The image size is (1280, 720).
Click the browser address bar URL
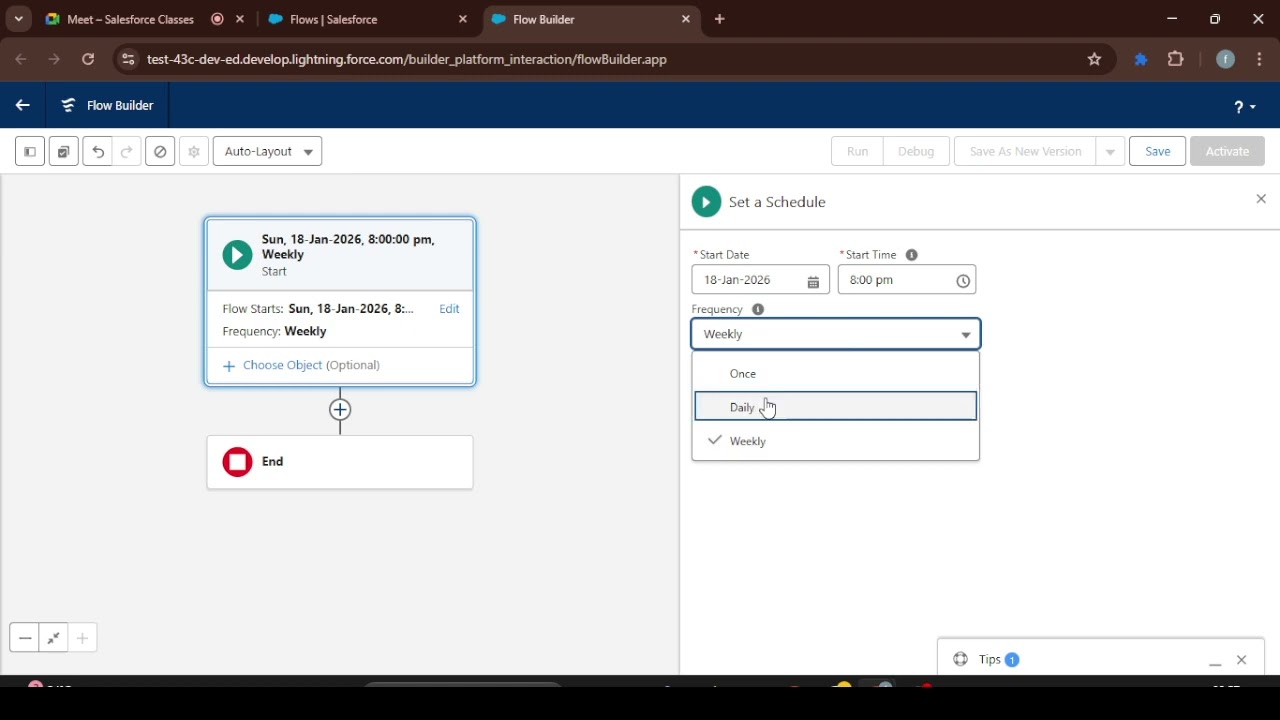click(407, 60)
